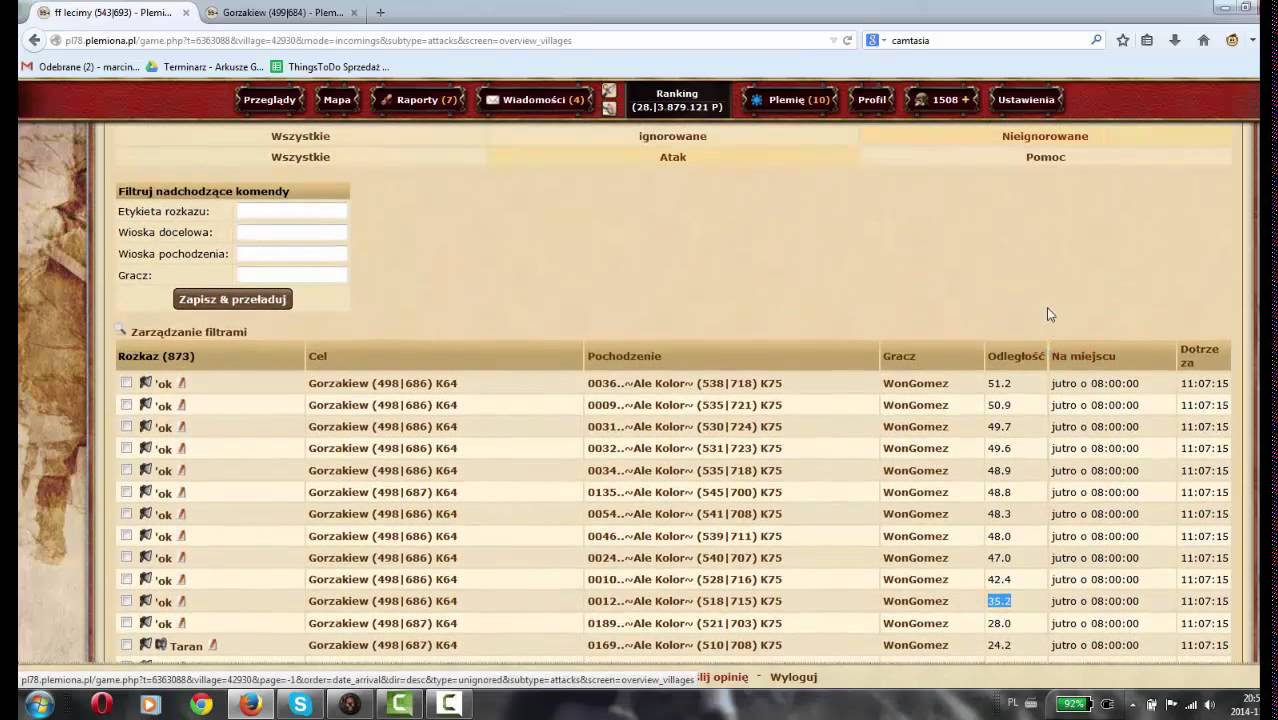
Task: Open the Firefox downloads arrow icon
Action: 1175,40
